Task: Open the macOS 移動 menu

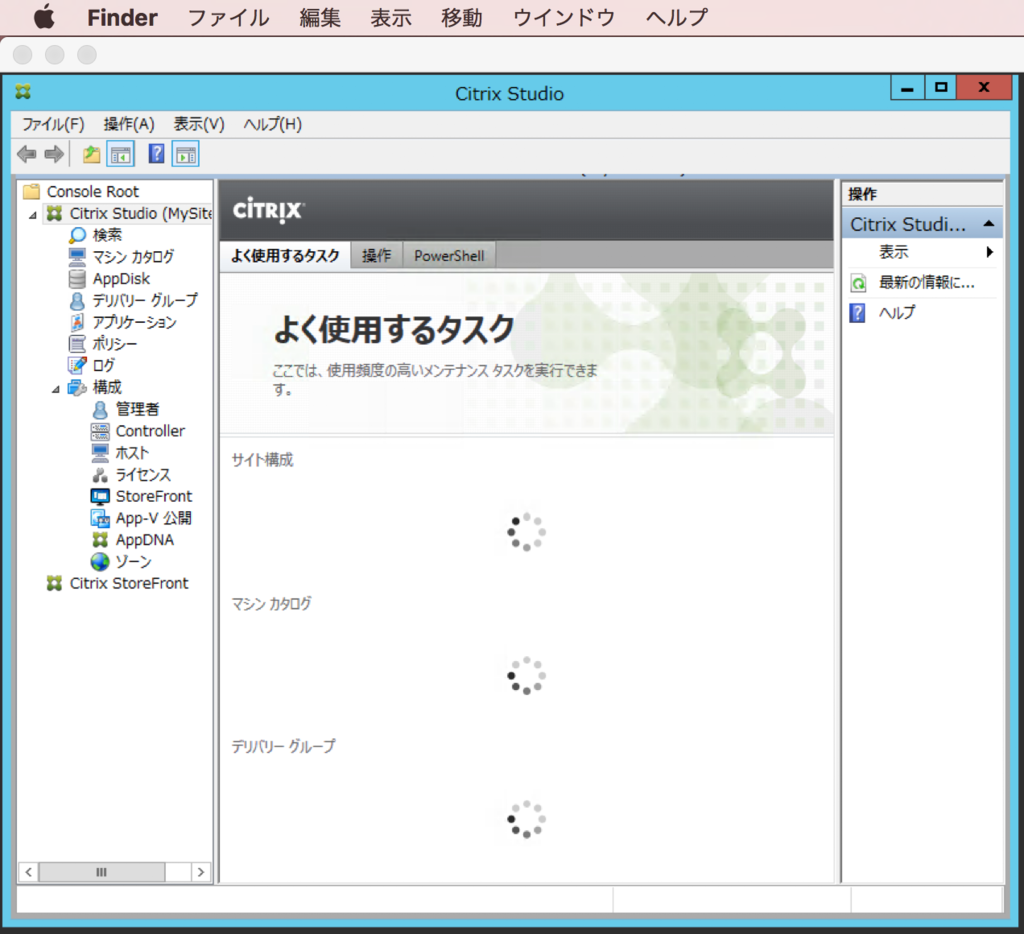Action: click(x=462, y=18)
